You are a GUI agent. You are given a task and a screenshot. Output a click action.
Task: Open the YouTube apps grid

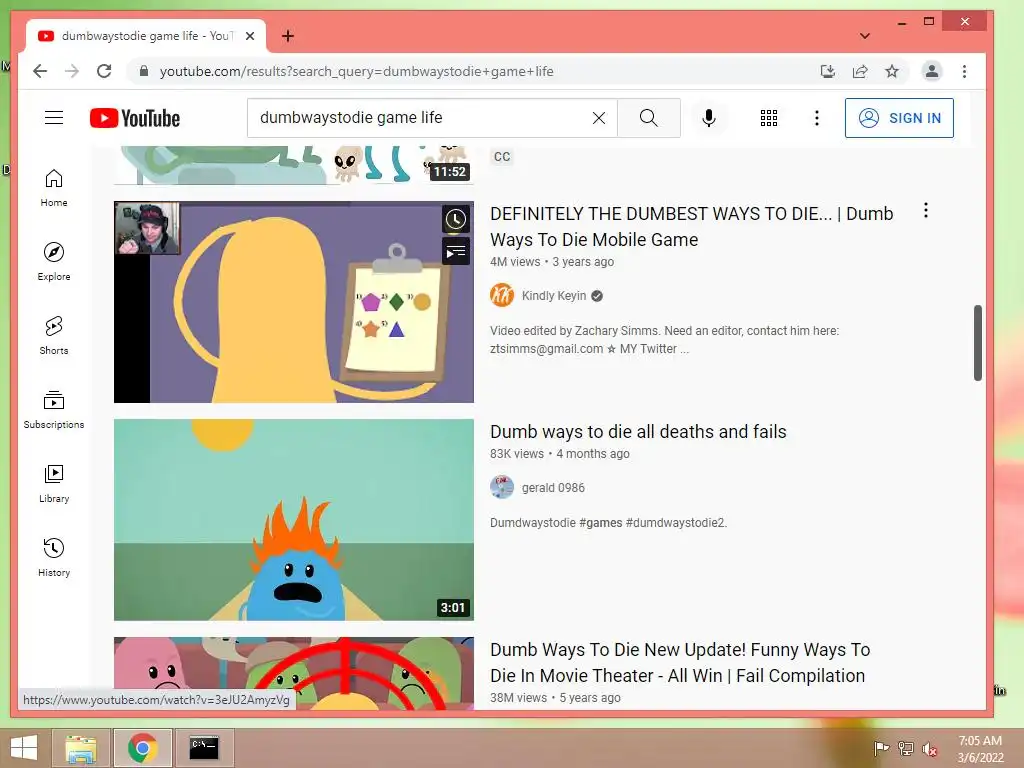pyautogui.click(x=769, y=118)
